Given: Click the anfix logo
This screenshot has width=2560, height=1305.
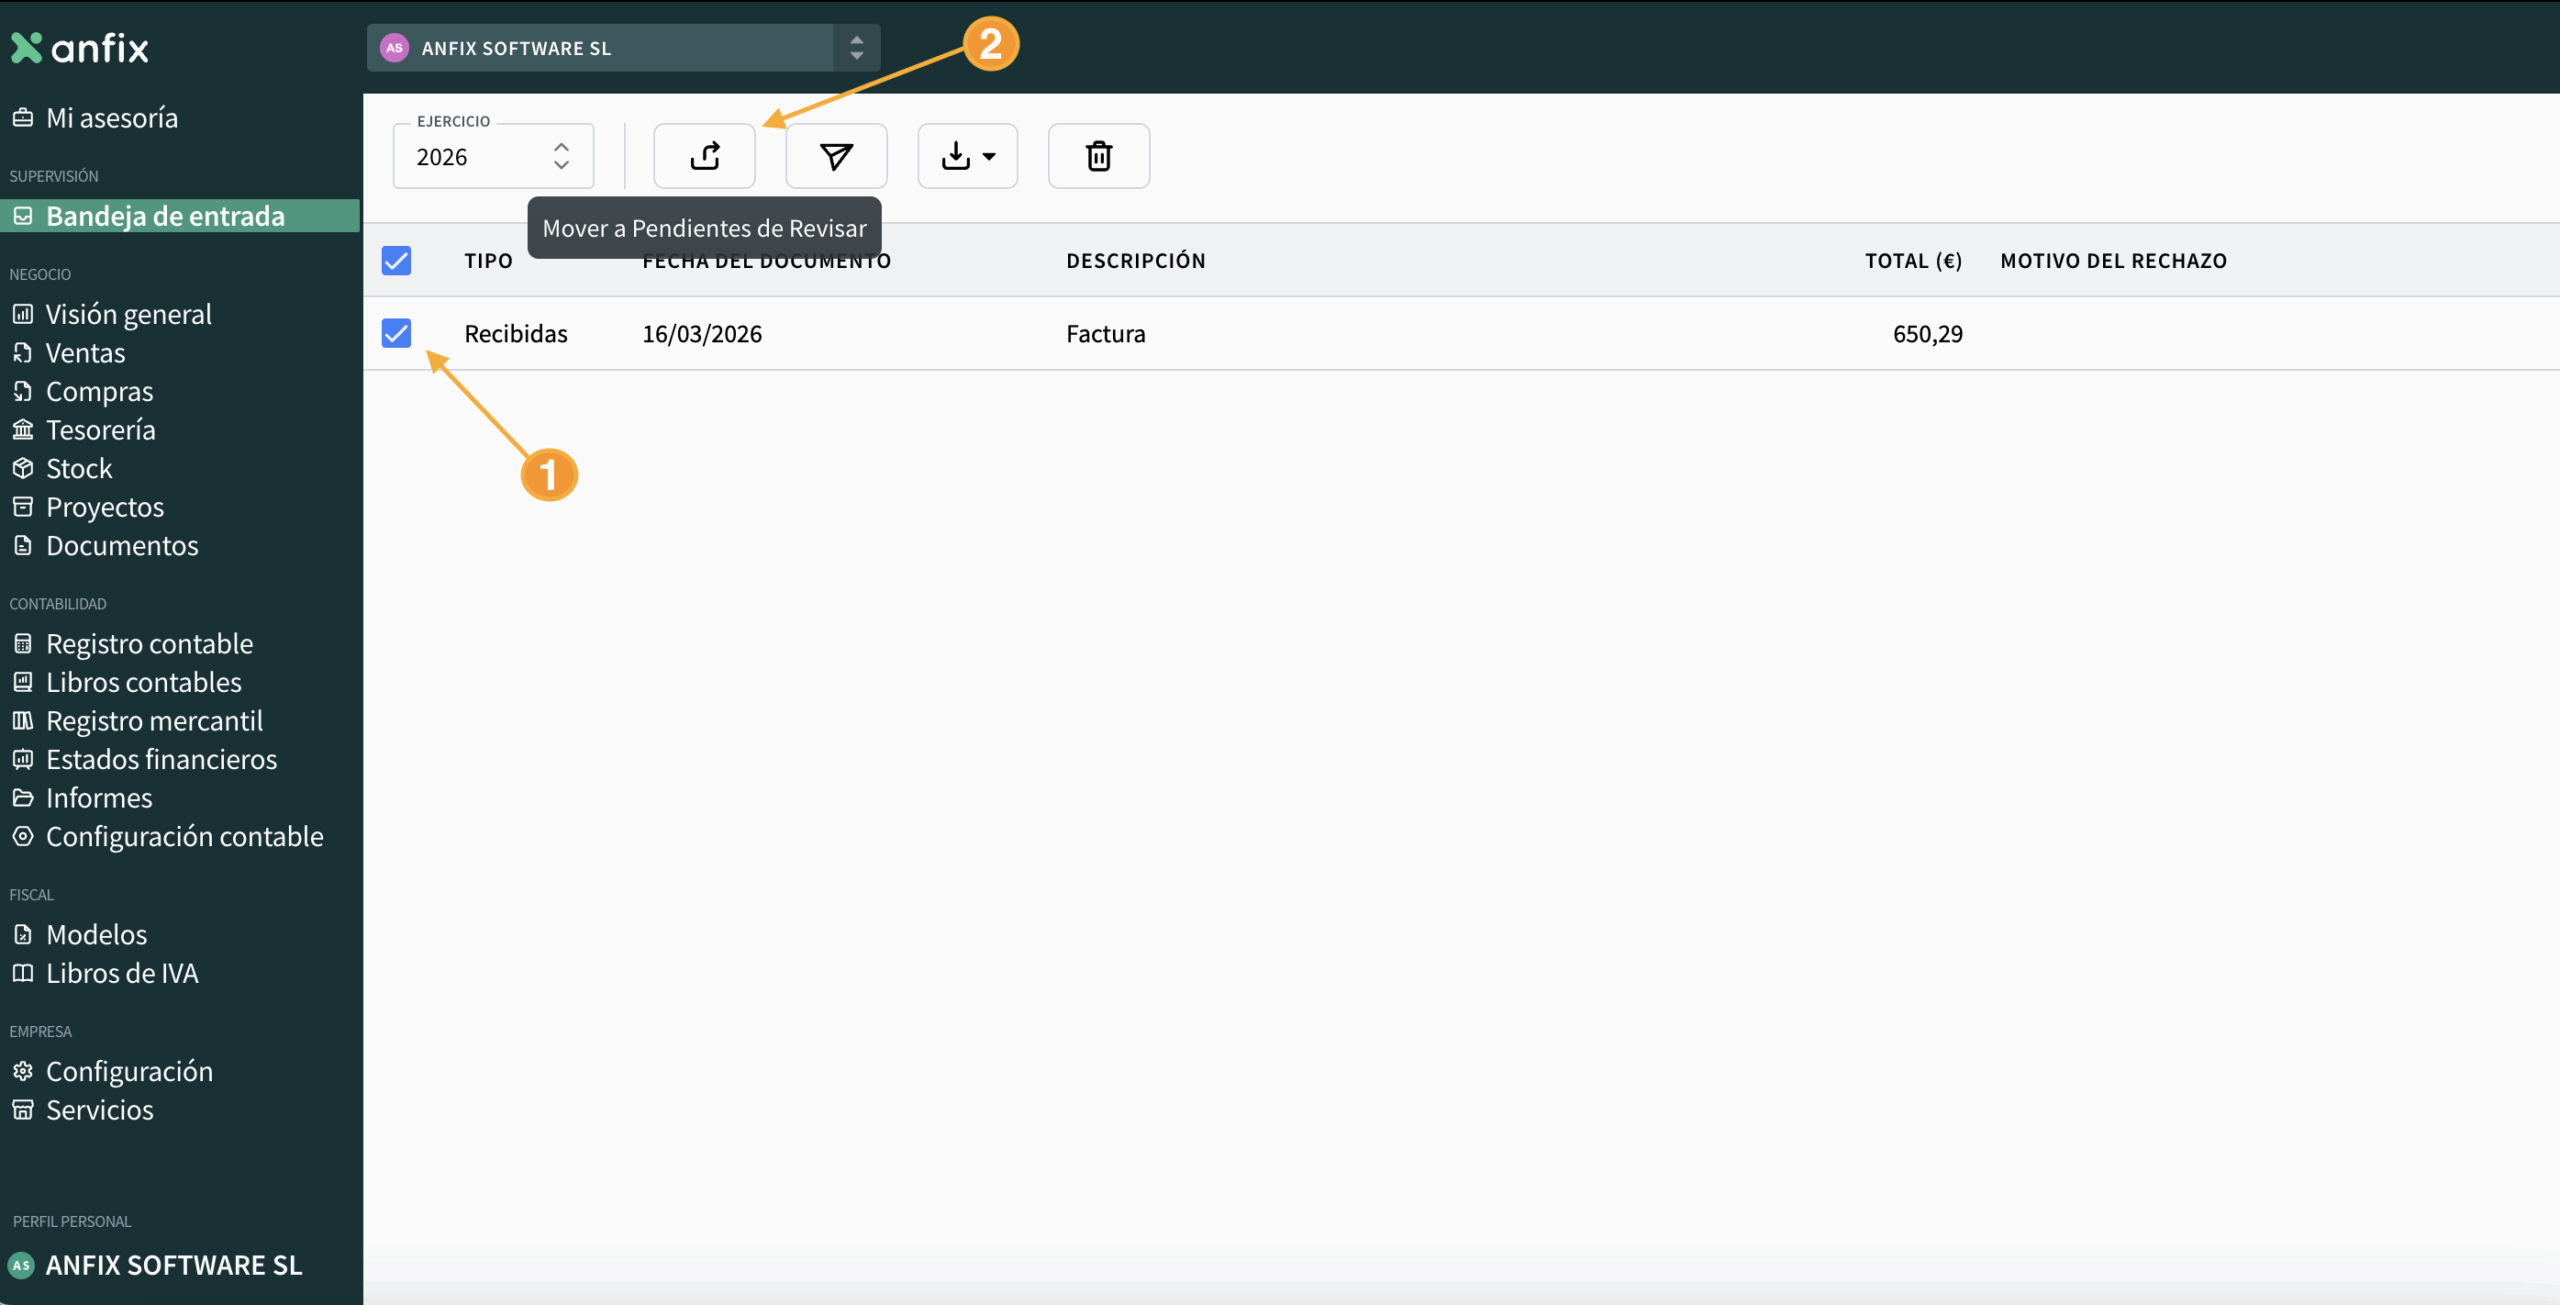Looking at the screenshot, I should point(80,48).
